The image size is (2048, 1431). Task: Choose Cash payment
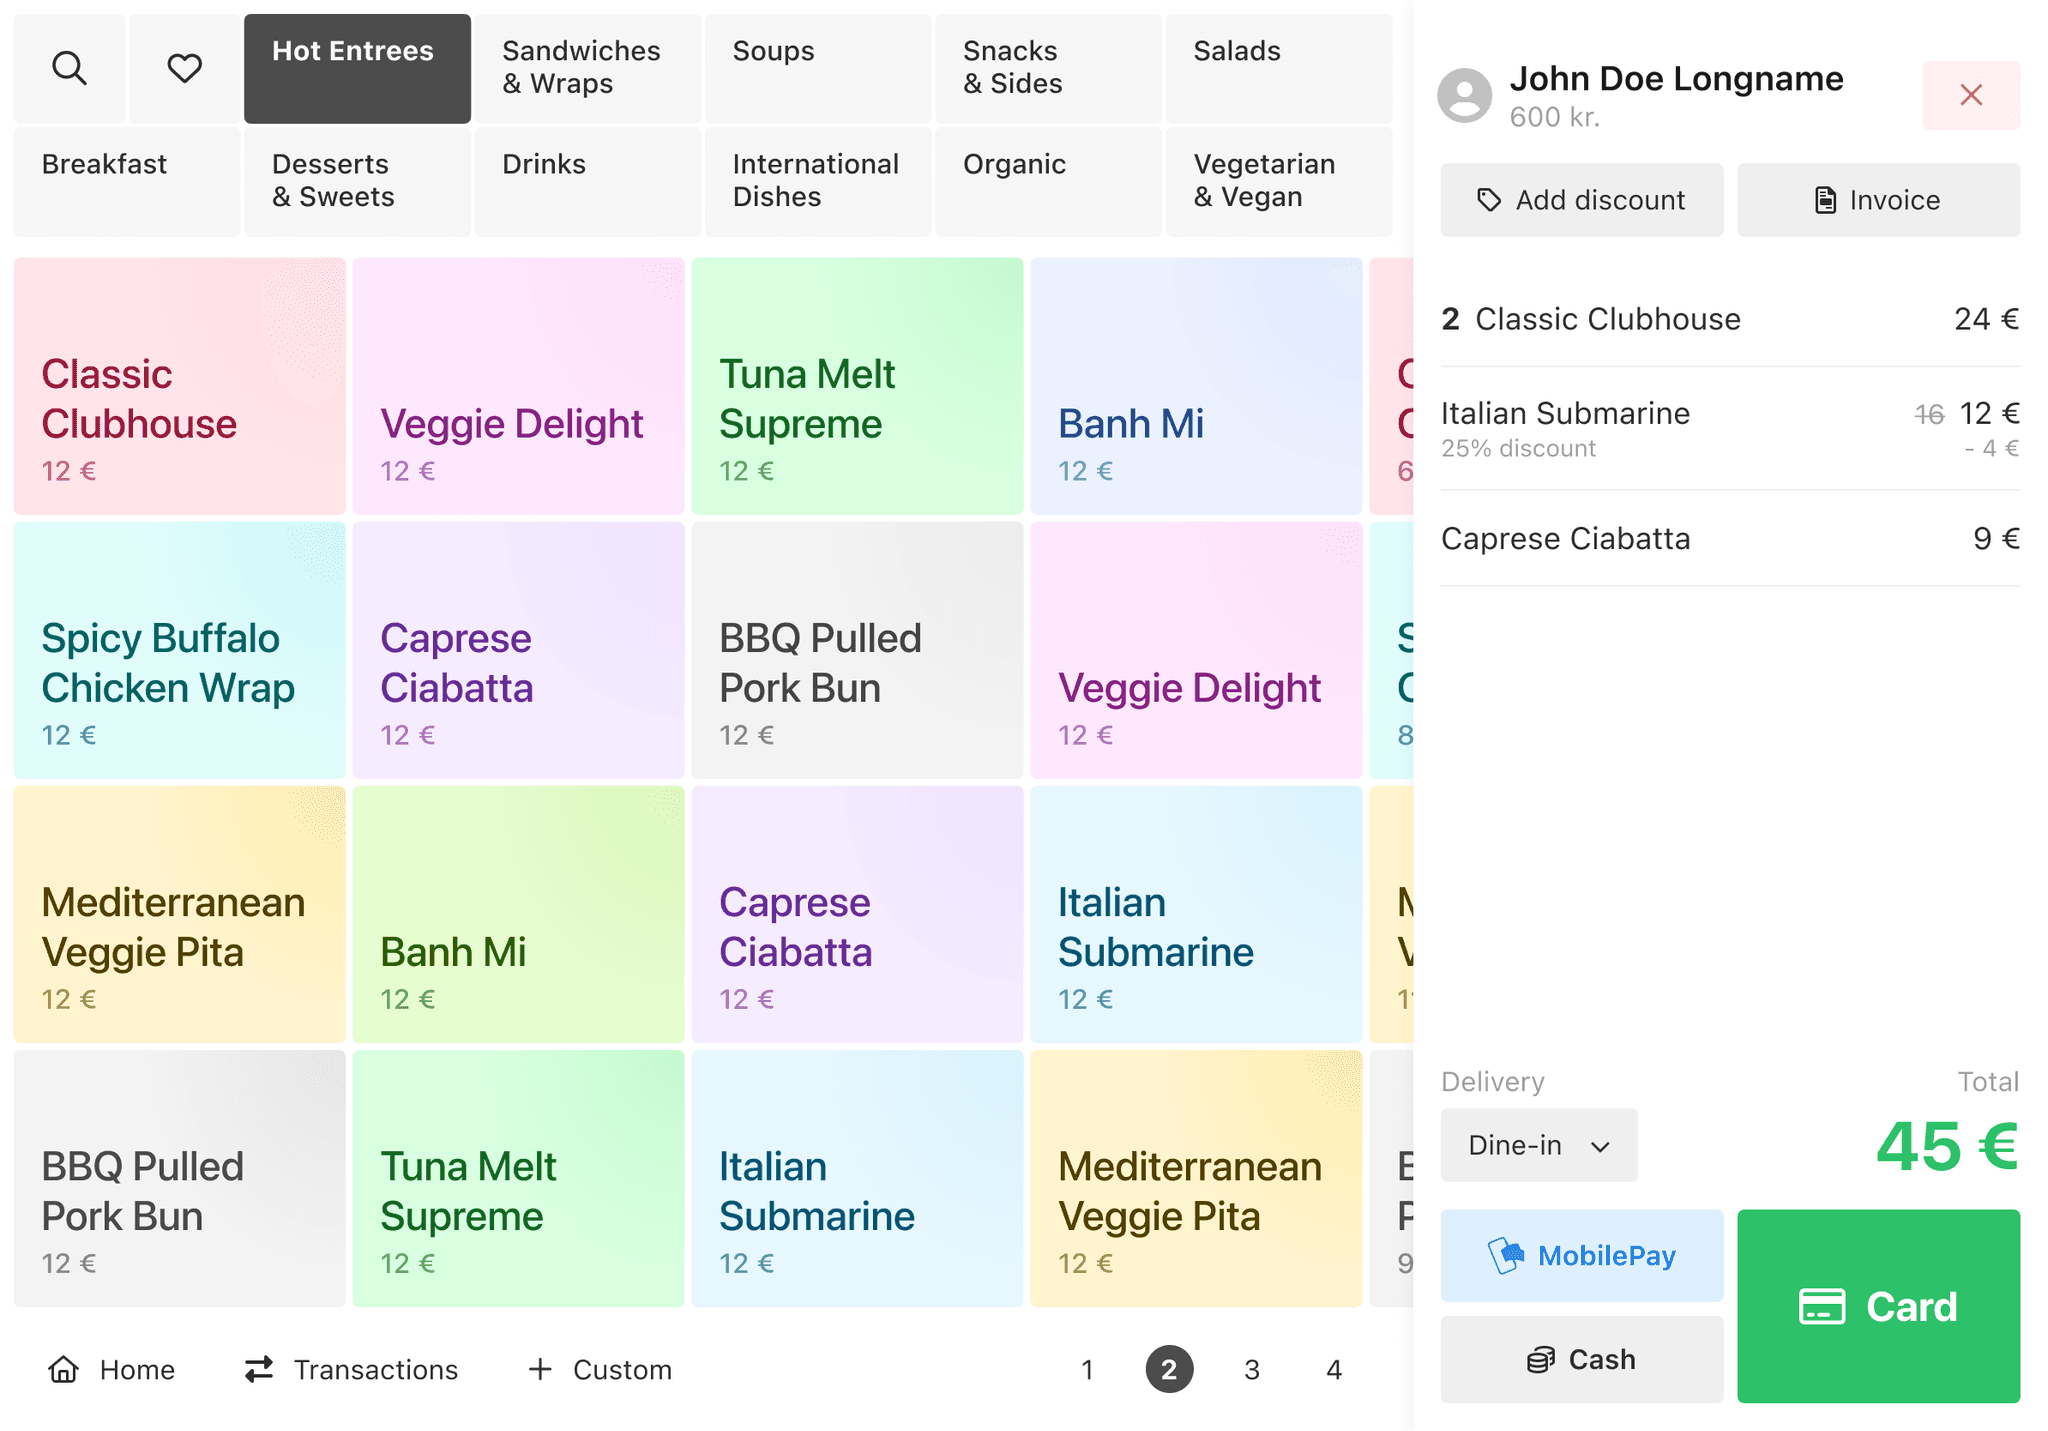[1581, 1359]
